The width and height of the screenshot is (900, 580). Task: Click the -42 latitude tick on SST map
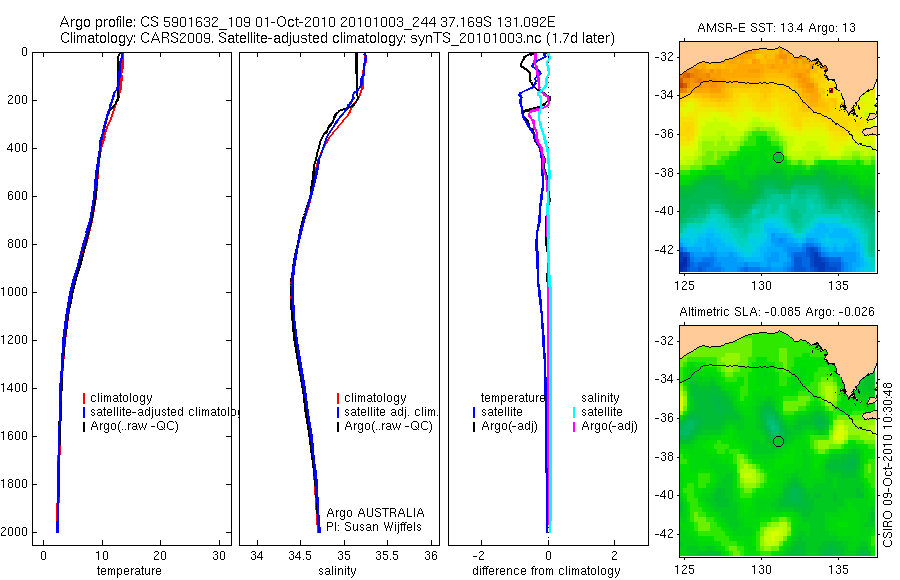click(663, 250)
